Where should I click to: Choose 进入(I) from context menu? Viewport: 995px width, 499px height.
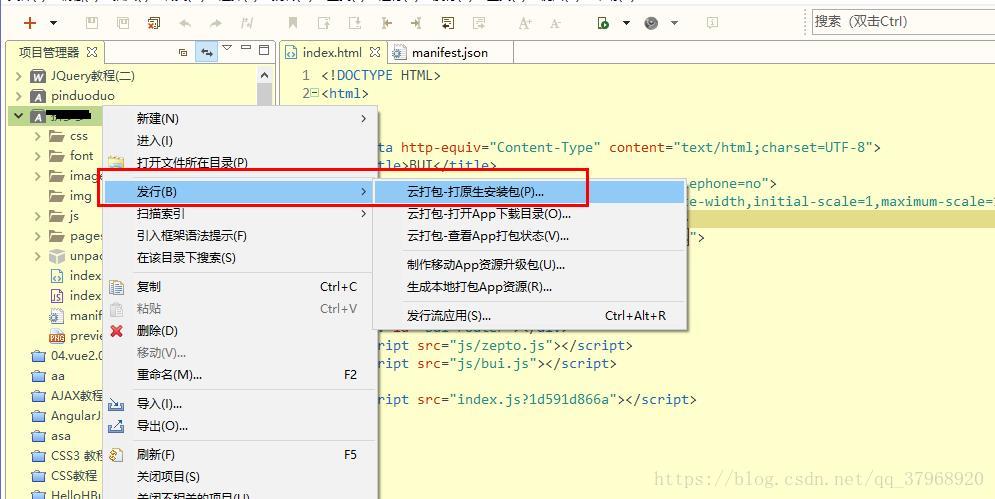point(241,140)
